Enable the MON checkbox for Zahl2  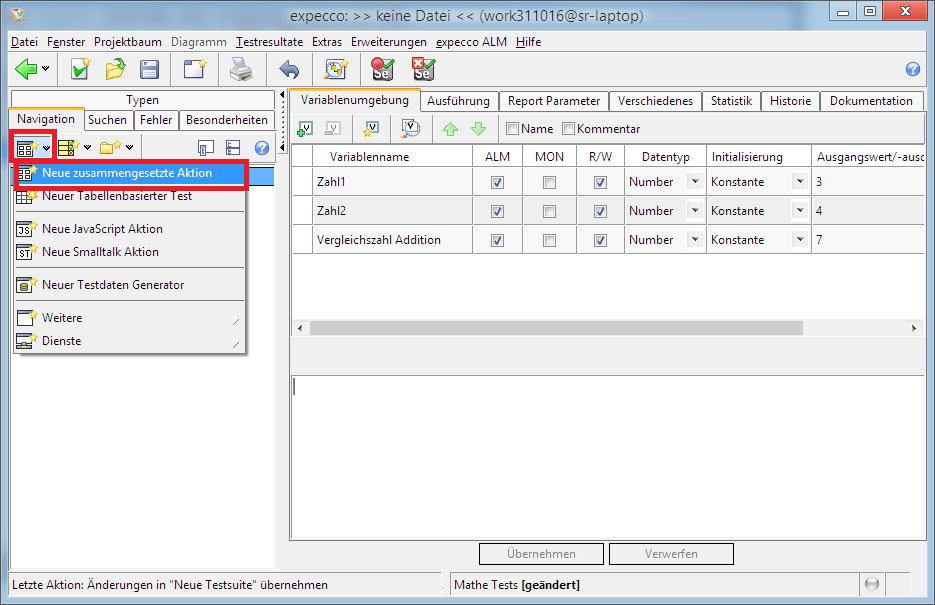[549, 211]
